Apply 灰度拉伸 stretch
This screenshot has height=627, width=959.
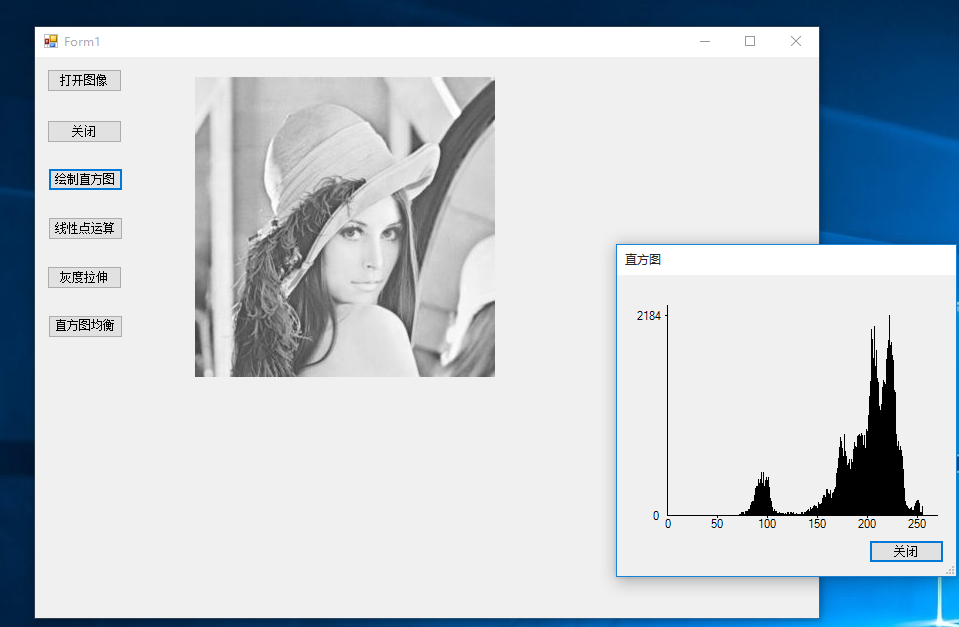point(84,277)
